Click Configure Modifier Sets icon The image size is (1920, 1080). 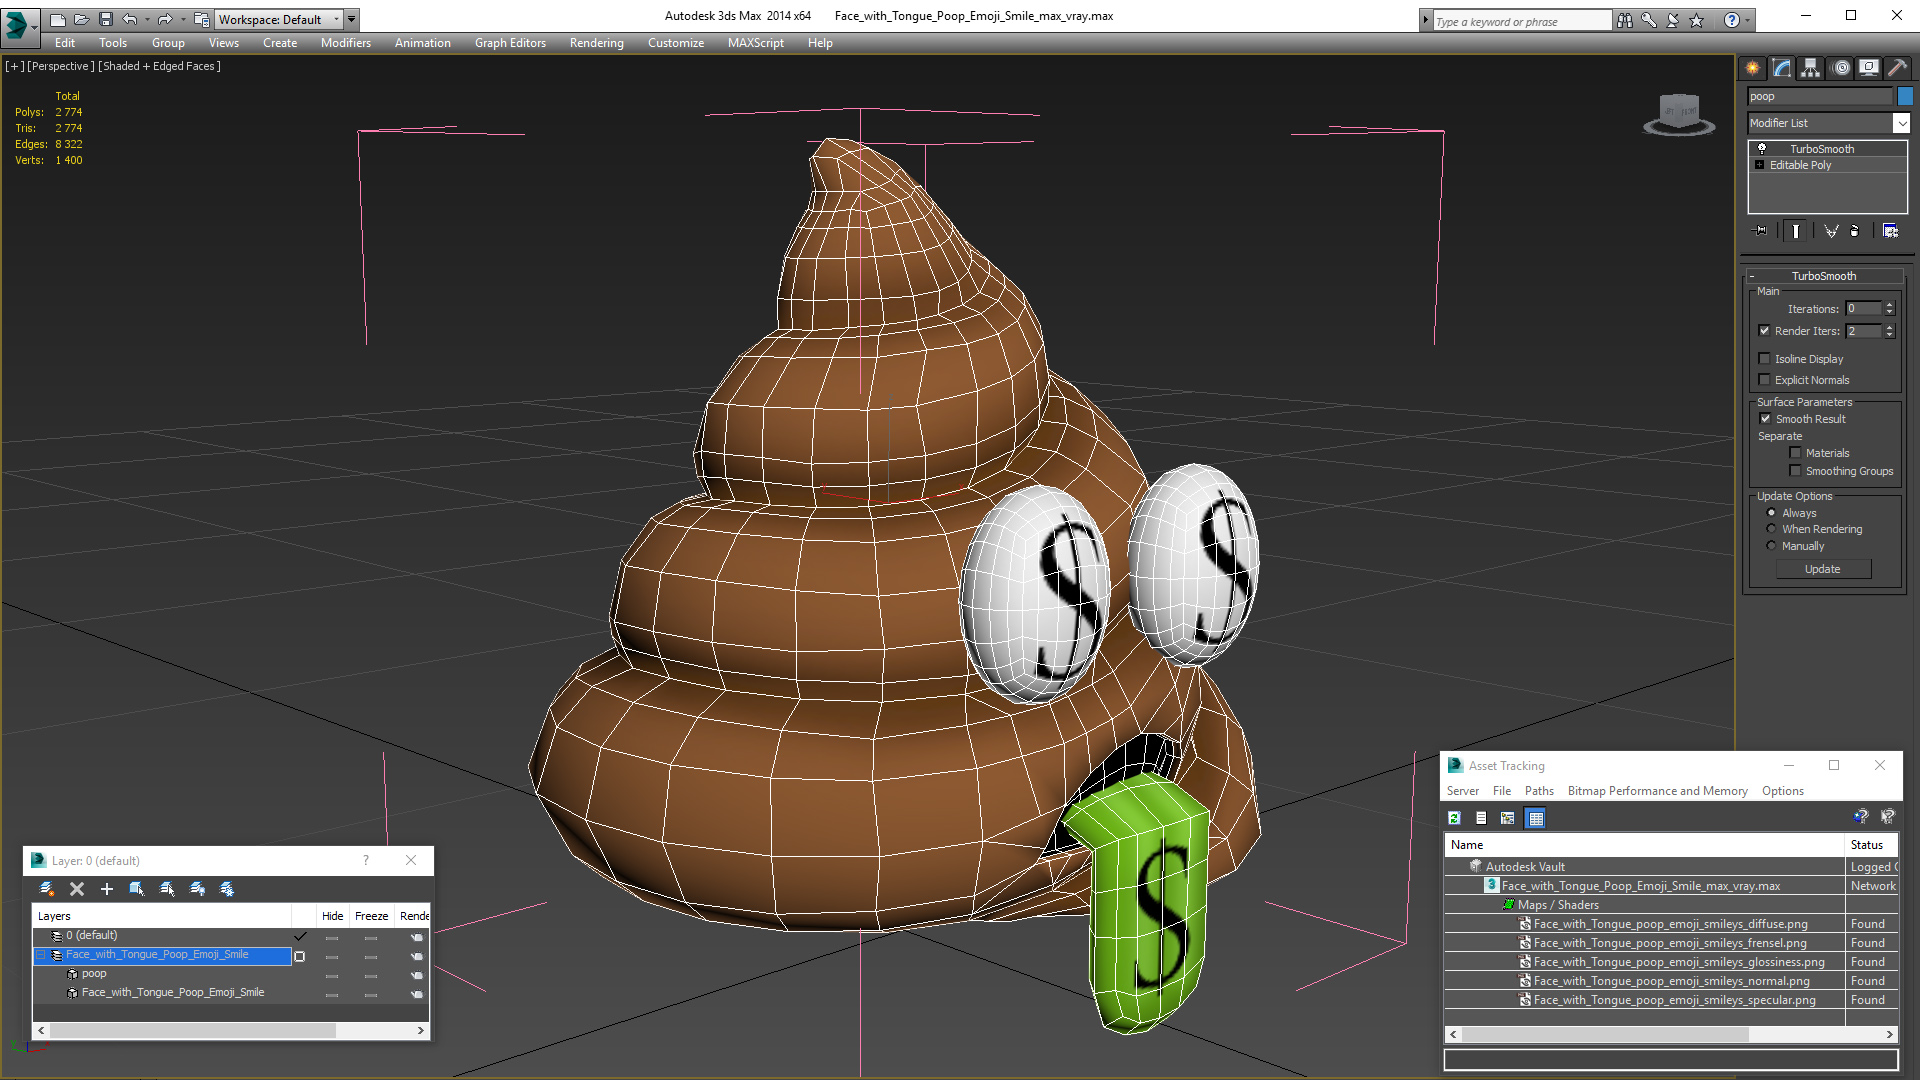pos(1890,231)
